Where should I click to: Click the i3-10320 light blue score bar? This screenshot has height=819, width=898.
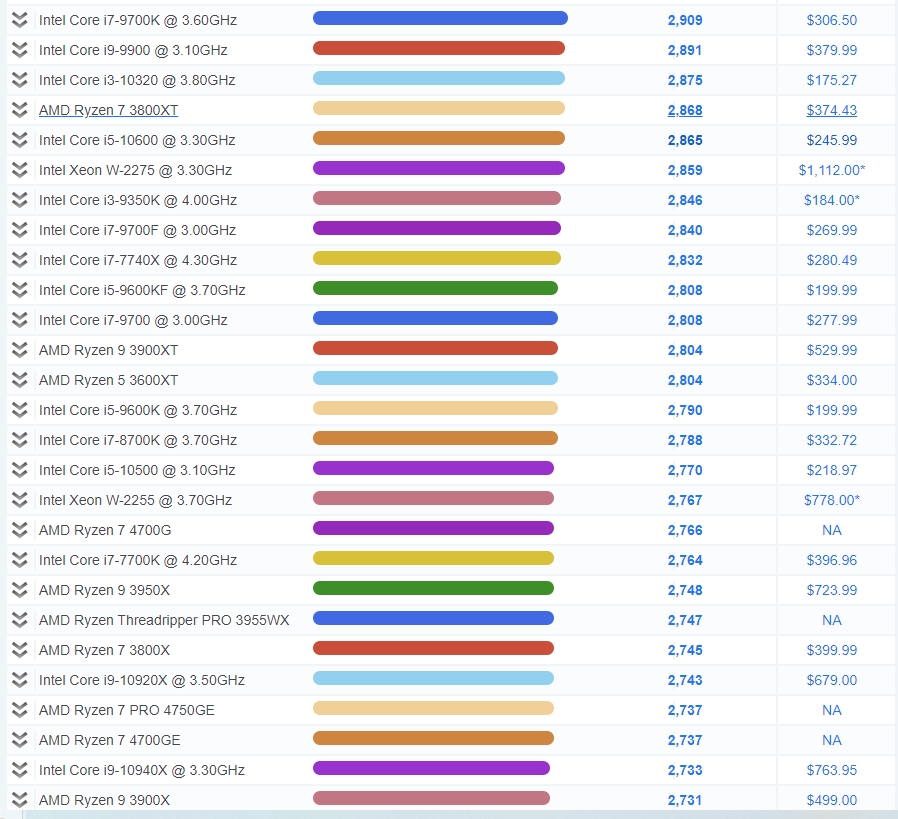(x=439, y=78)
